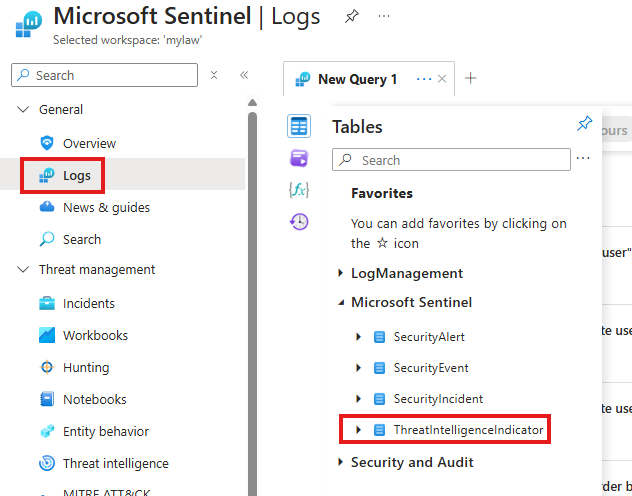This screenshot has height=496, width=632.
Task: Expand the SecurityEvent table
Action: (x=358, y=368)
